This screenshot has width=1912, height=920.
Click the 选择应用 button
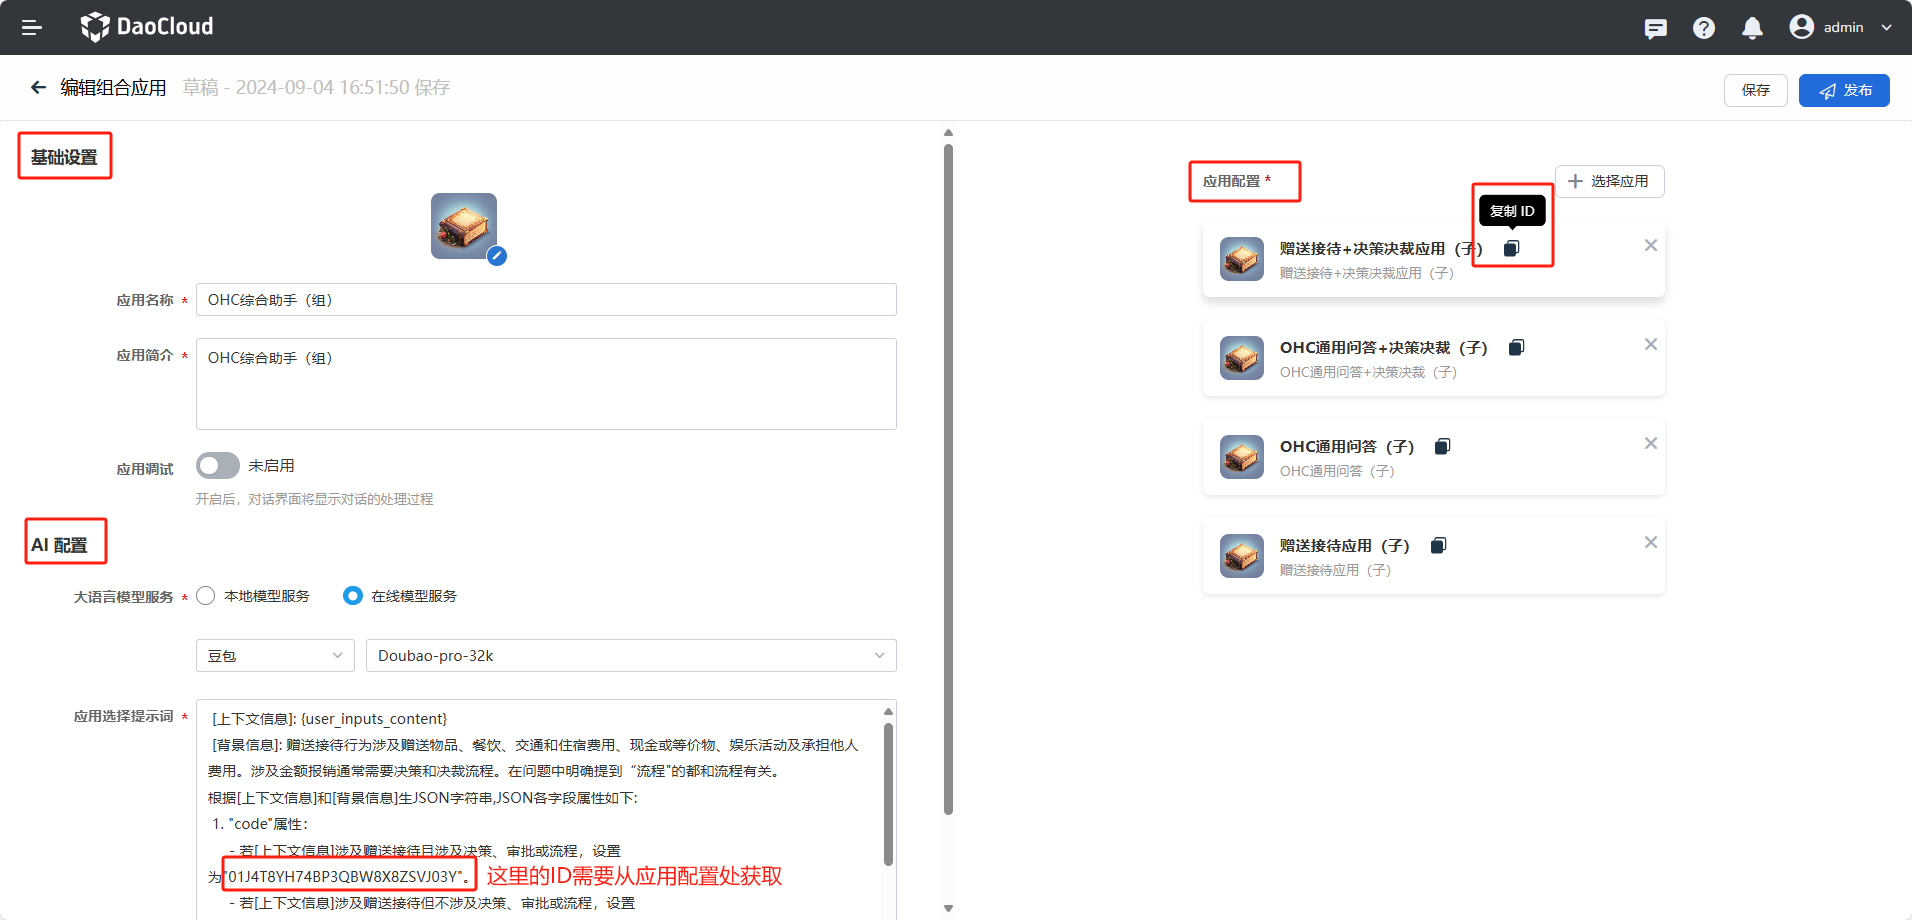point(1609,181)
